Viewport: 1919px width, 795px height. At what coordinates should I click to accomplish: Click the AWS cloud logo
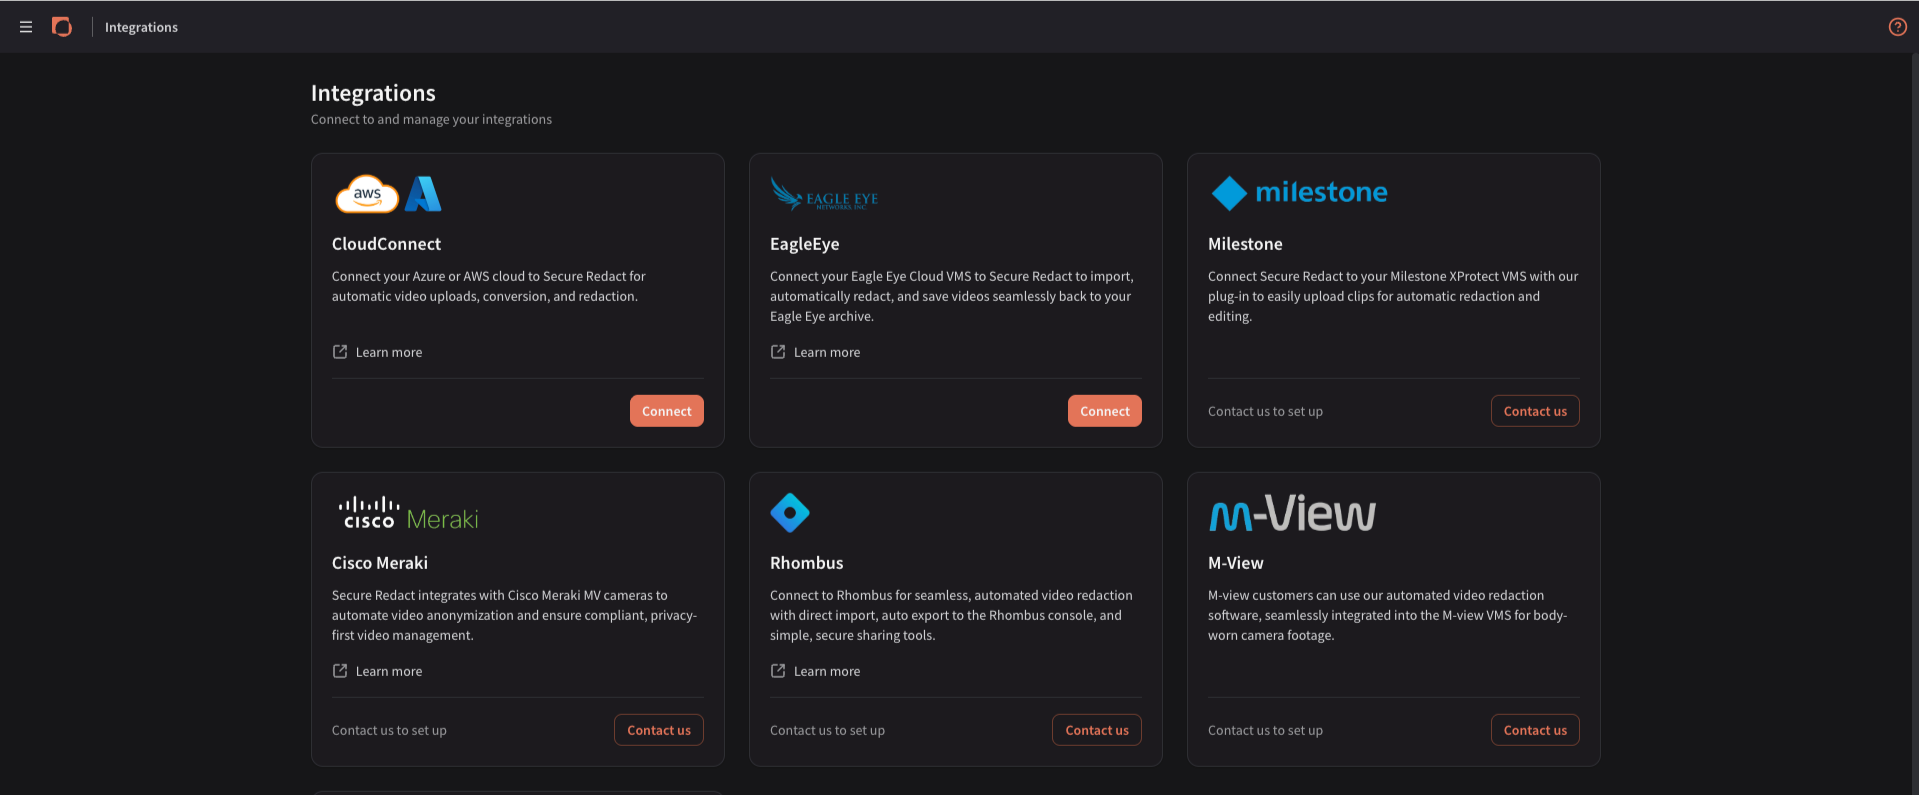coord(367,194)
